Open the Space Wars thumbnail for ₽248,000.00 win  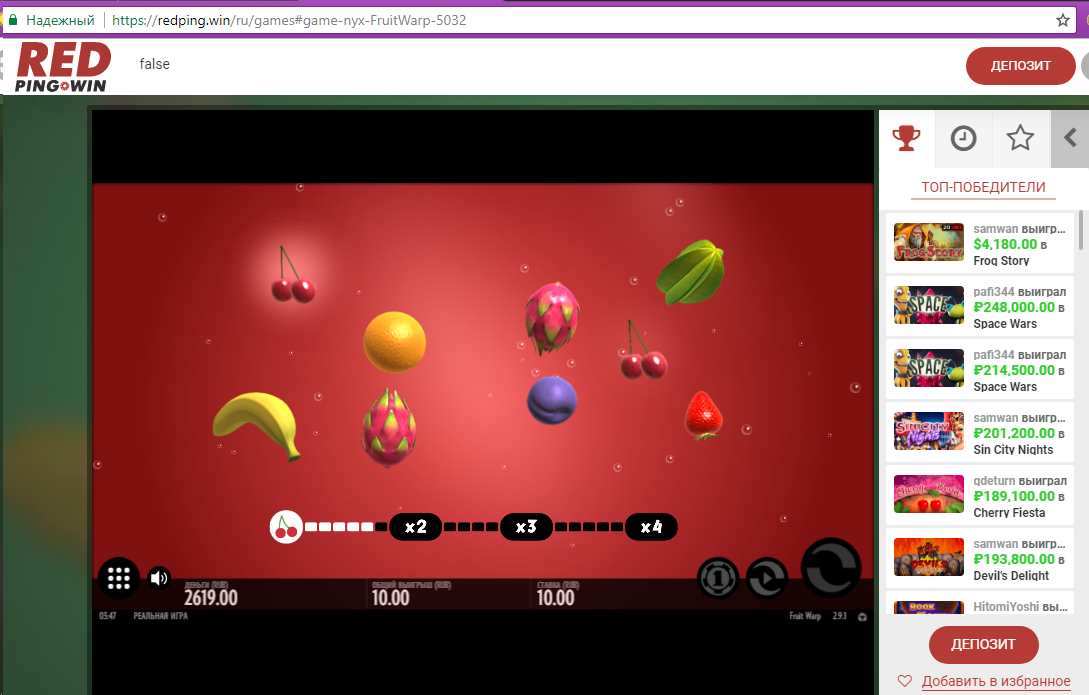929,305
